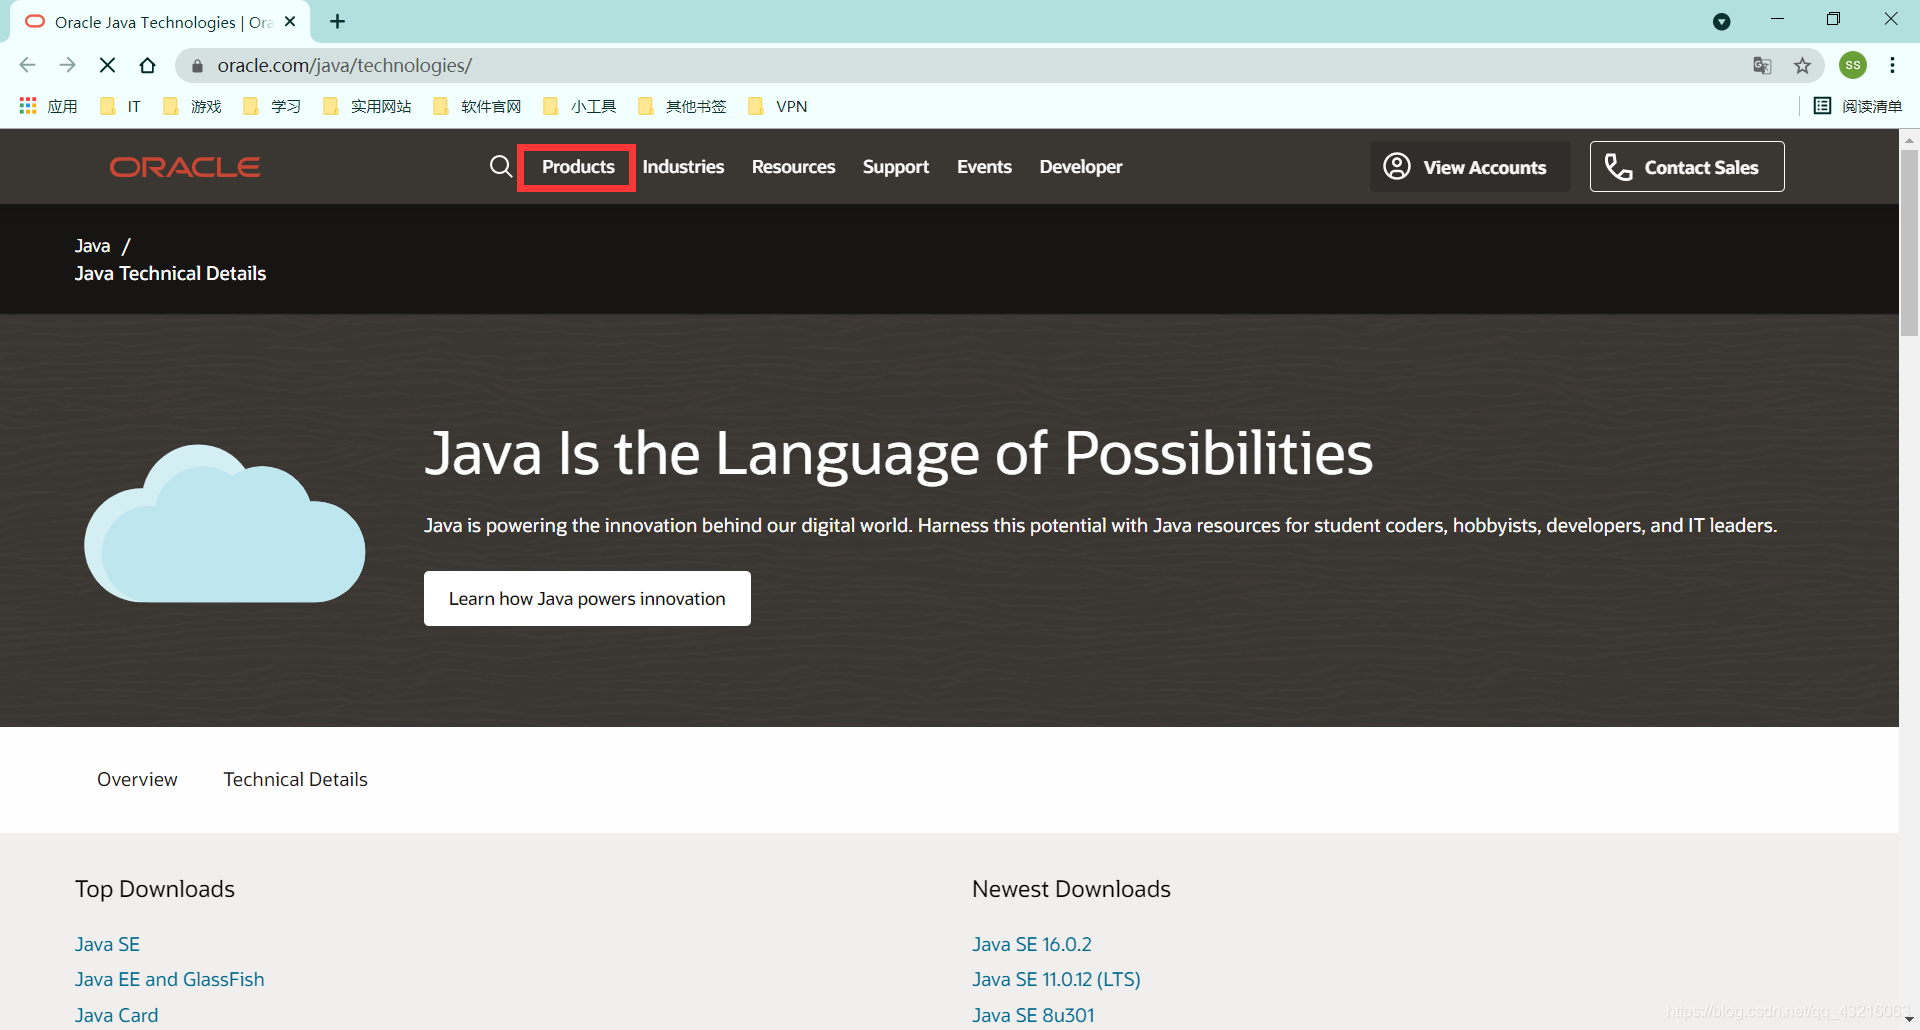
Task: Open the VPN bookmarks folder
Action: (777, 106)
